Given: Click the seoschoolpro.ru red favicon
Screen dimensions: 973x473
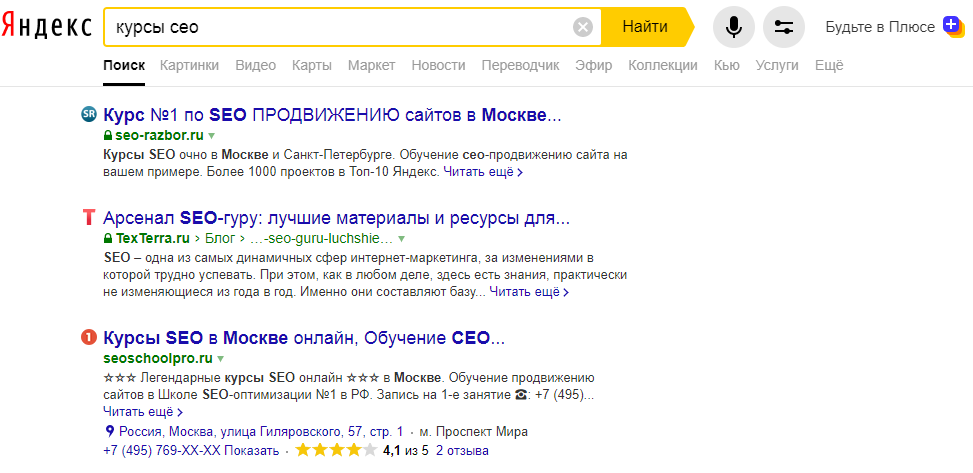Looking at the screenshot, I should (89, 337).
